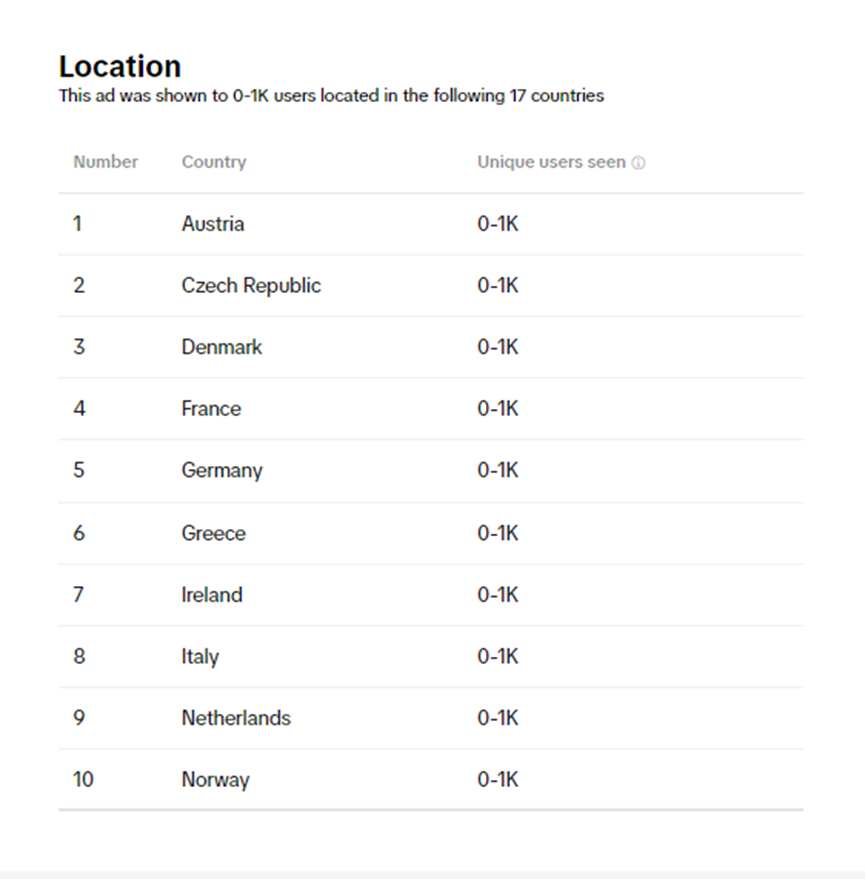Select the Czech Republic country entry

coord(251,286)
